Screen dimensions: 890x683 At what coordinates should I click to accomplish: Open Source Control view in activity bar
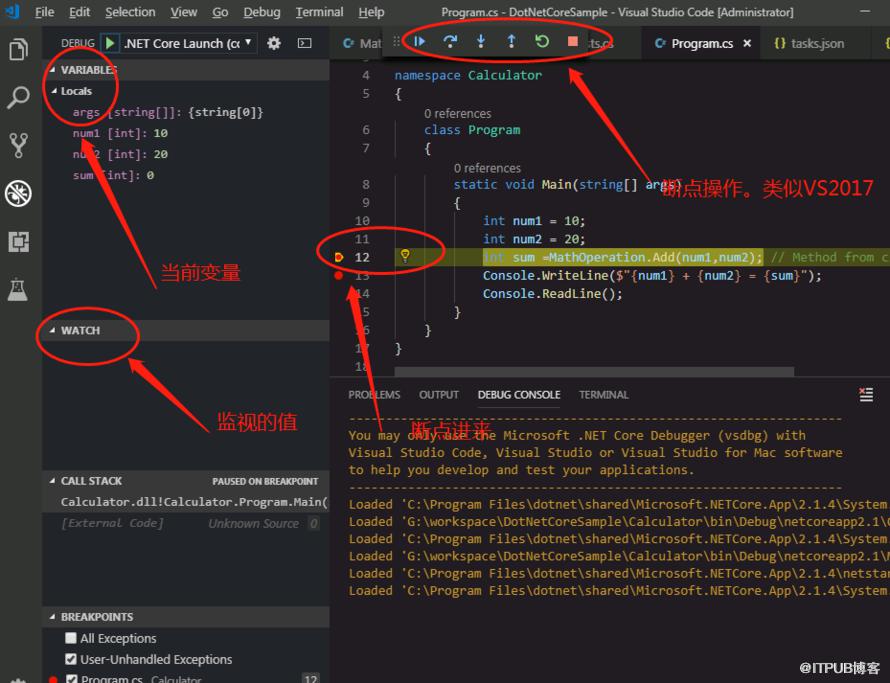point(18,145)
